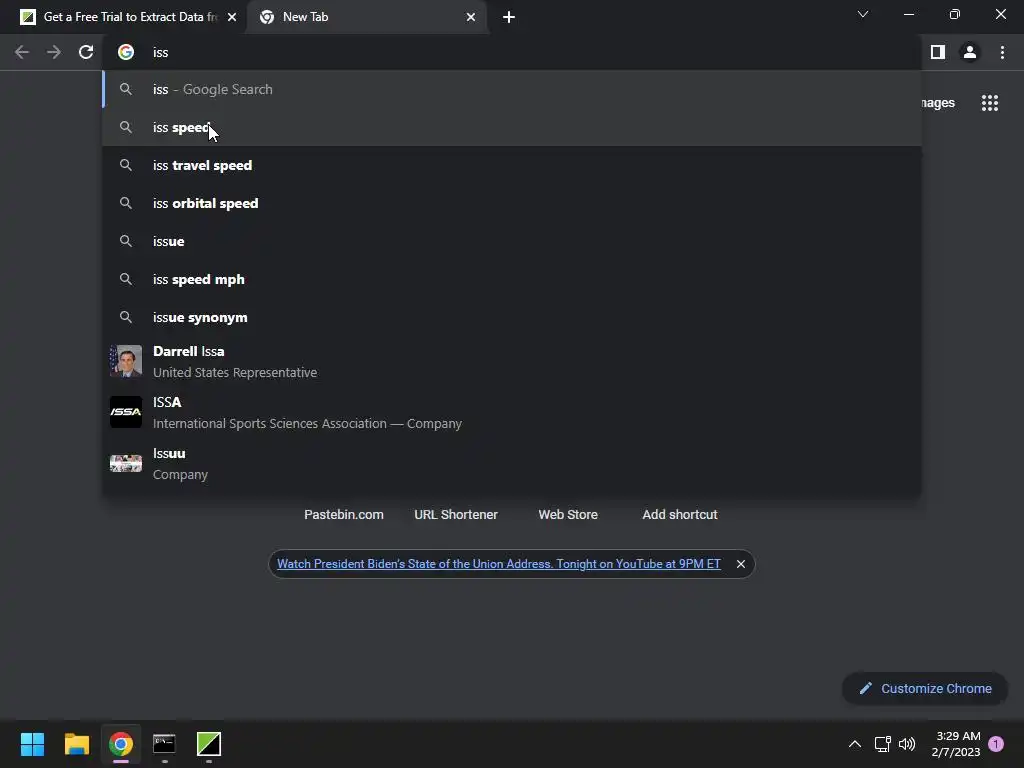
Task: Open tab search chevron dropdown
Action: (863, 14)
